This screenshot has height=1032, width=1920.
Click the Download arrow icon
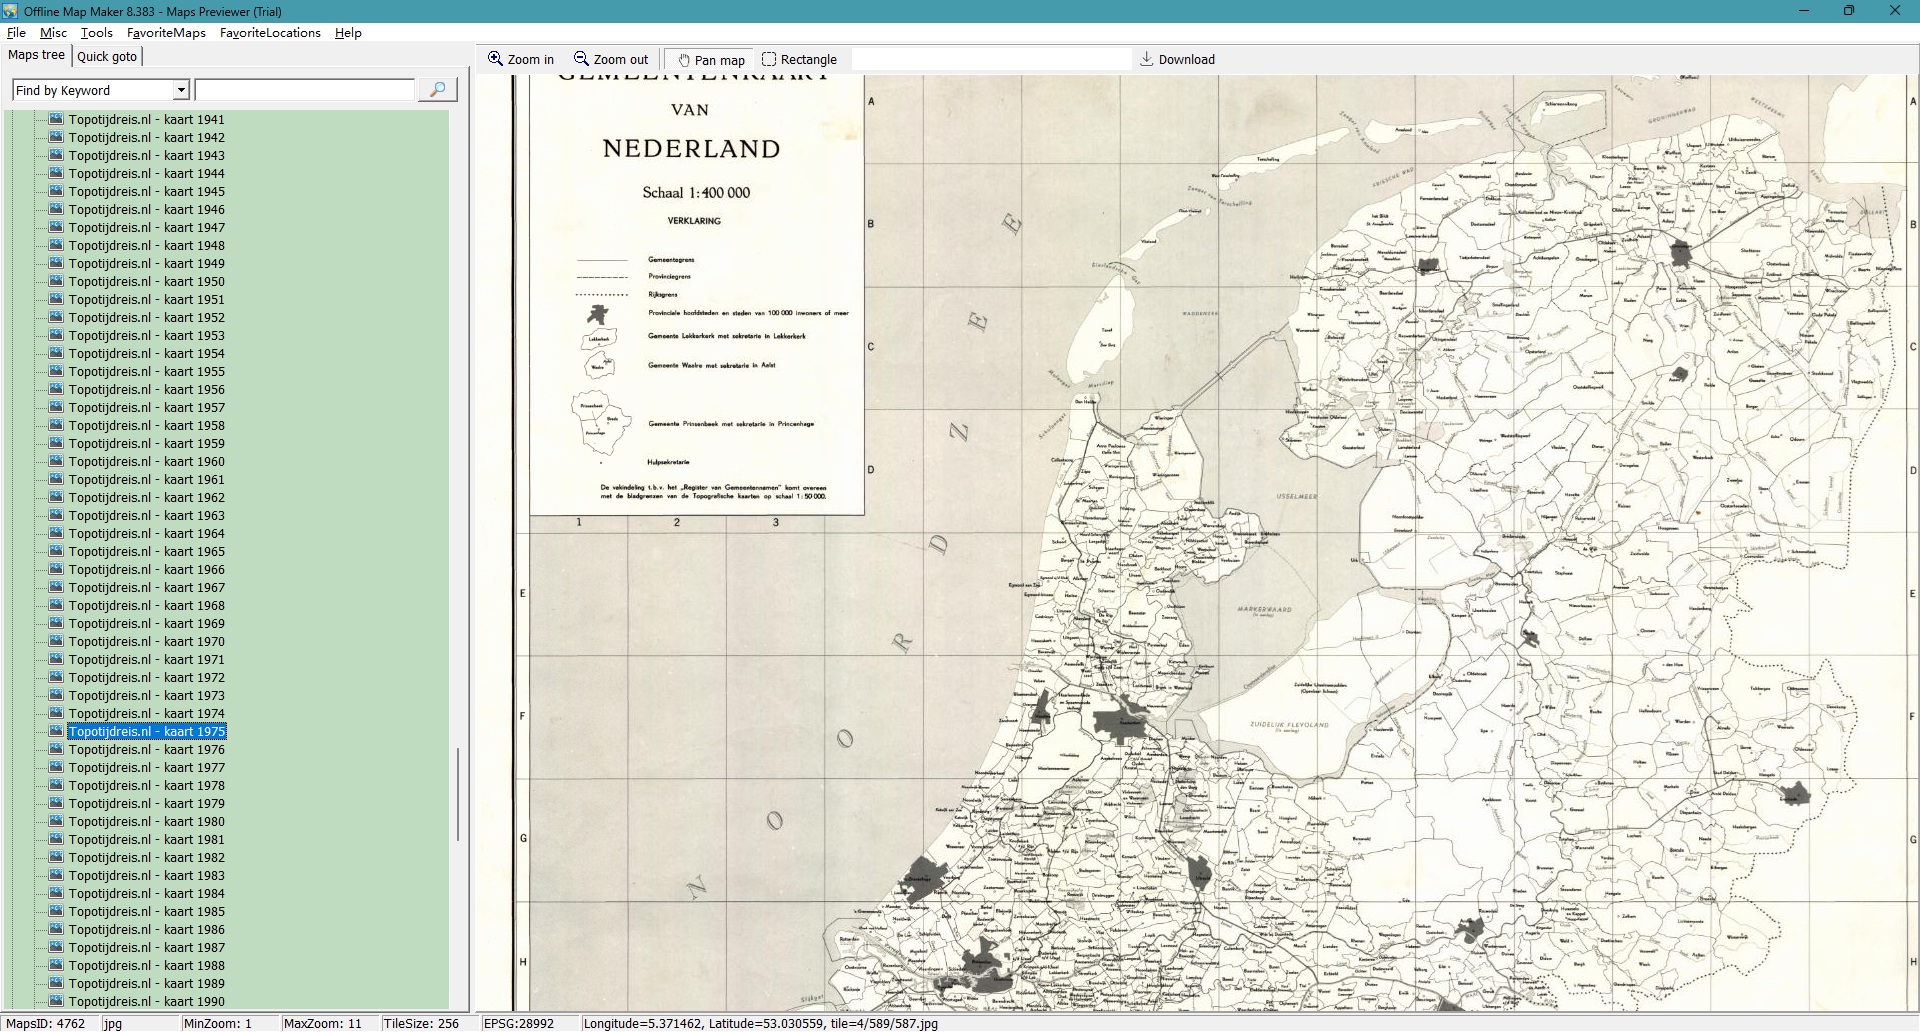pyautogui.click(x=1146, y=59)
